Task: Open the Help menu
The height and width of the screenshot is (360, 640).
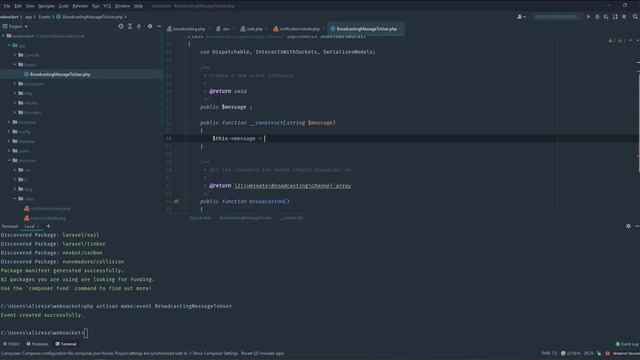Action: pyautogui.click(x=138, y=6)
